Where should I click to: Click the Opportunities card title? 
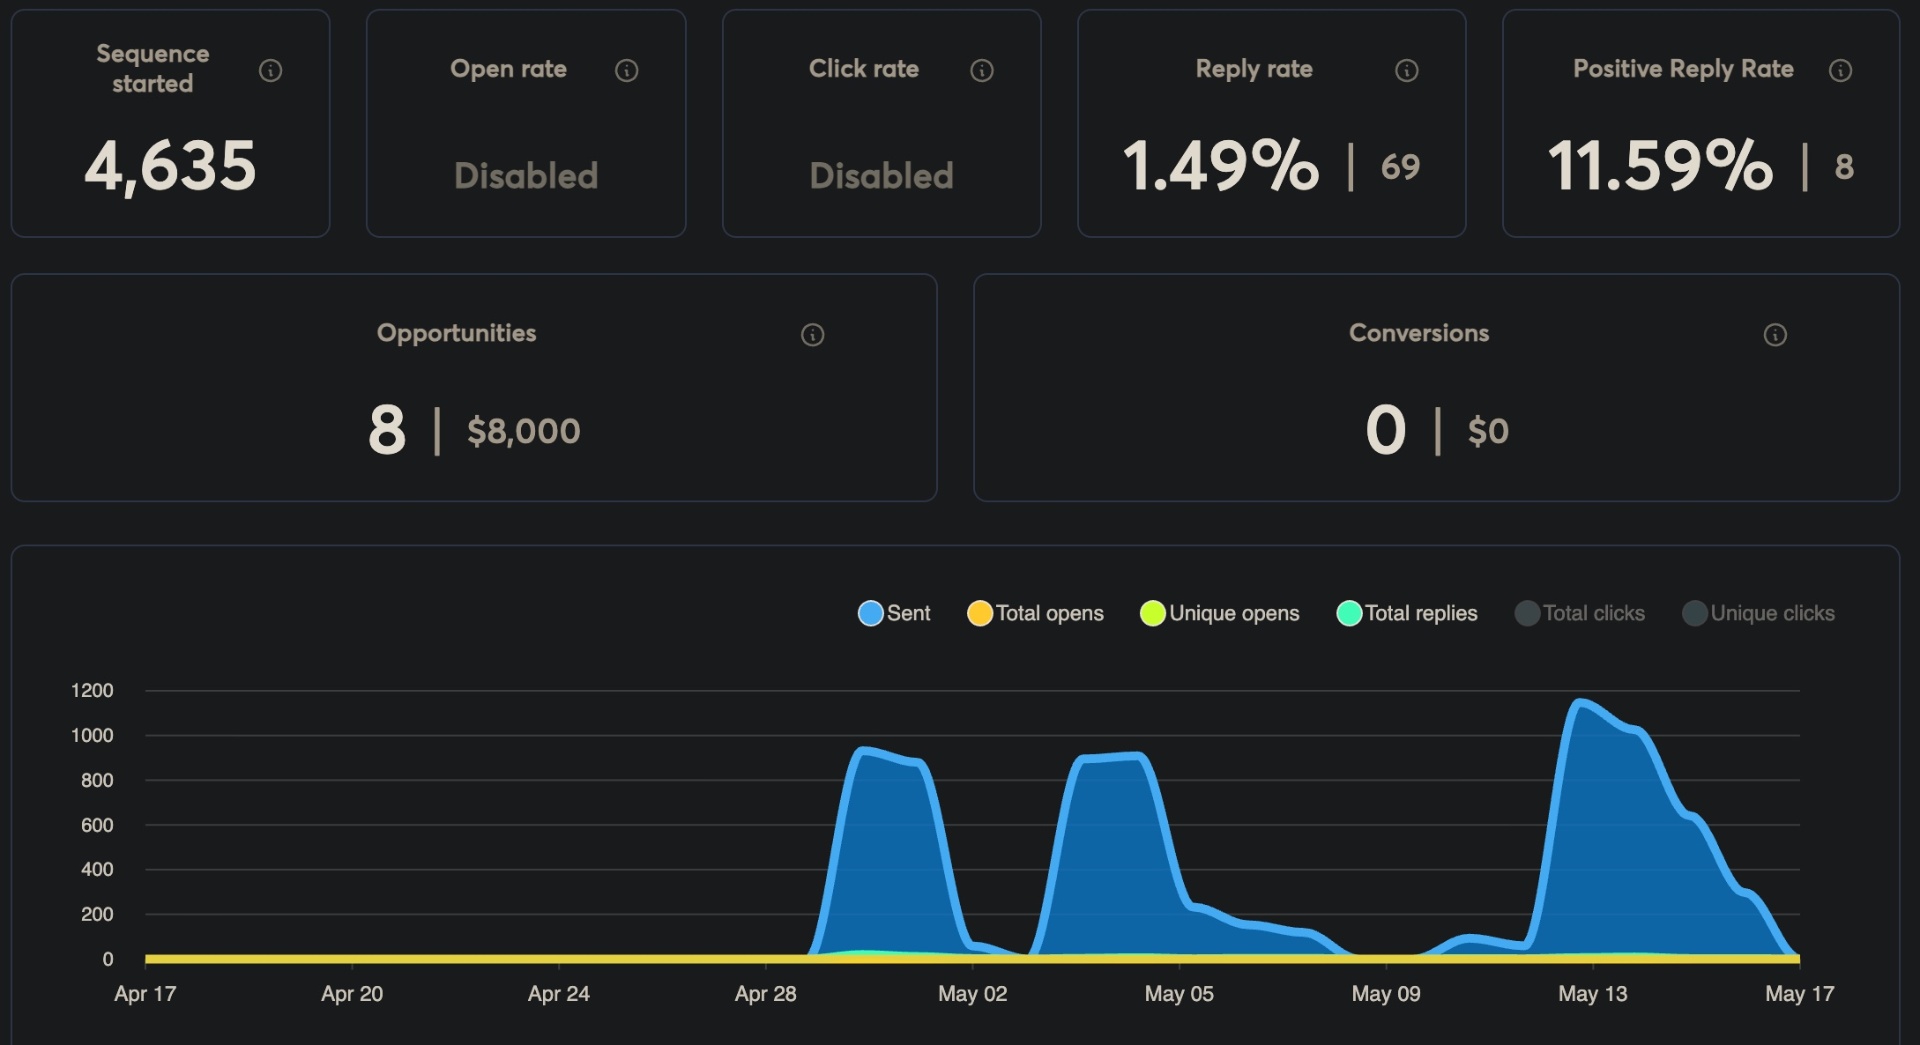tap(456, 333)
